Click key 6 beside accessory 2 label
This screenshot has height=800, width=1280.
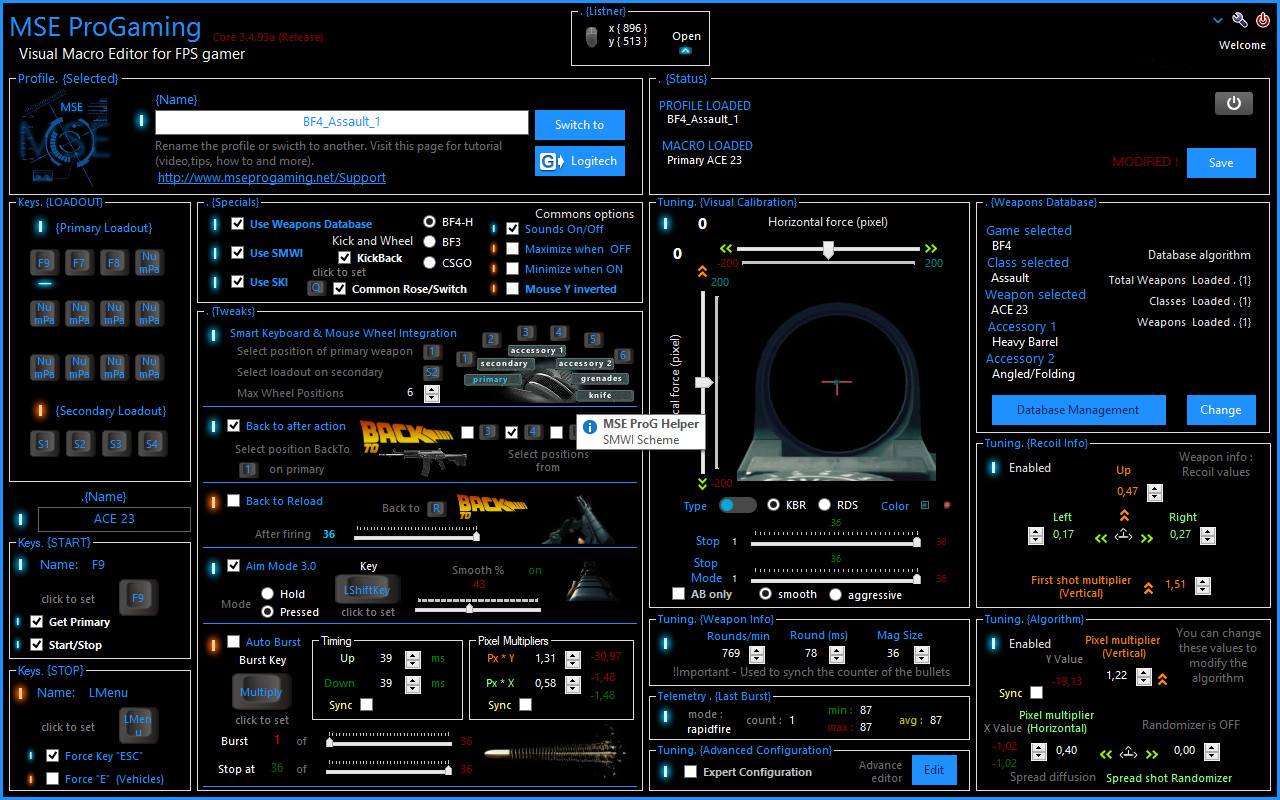[622, 355]
